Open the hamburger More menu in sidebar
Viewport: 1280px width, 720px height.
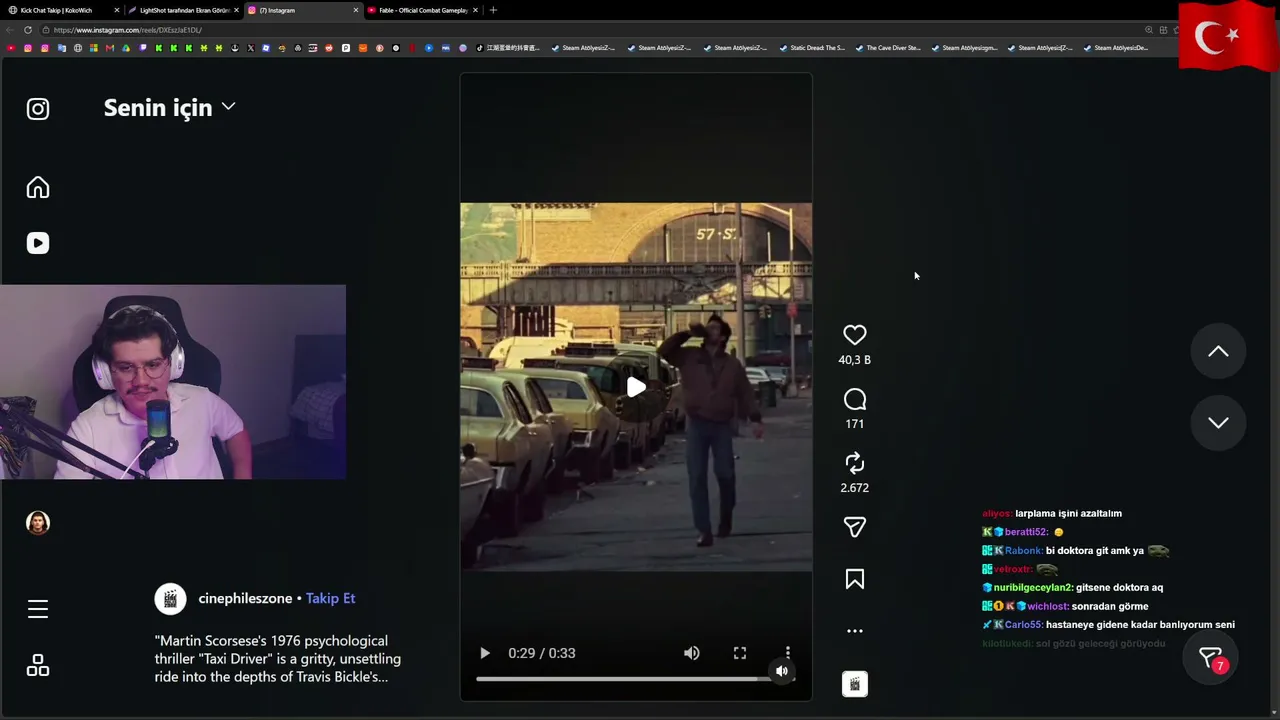(38, 609)
